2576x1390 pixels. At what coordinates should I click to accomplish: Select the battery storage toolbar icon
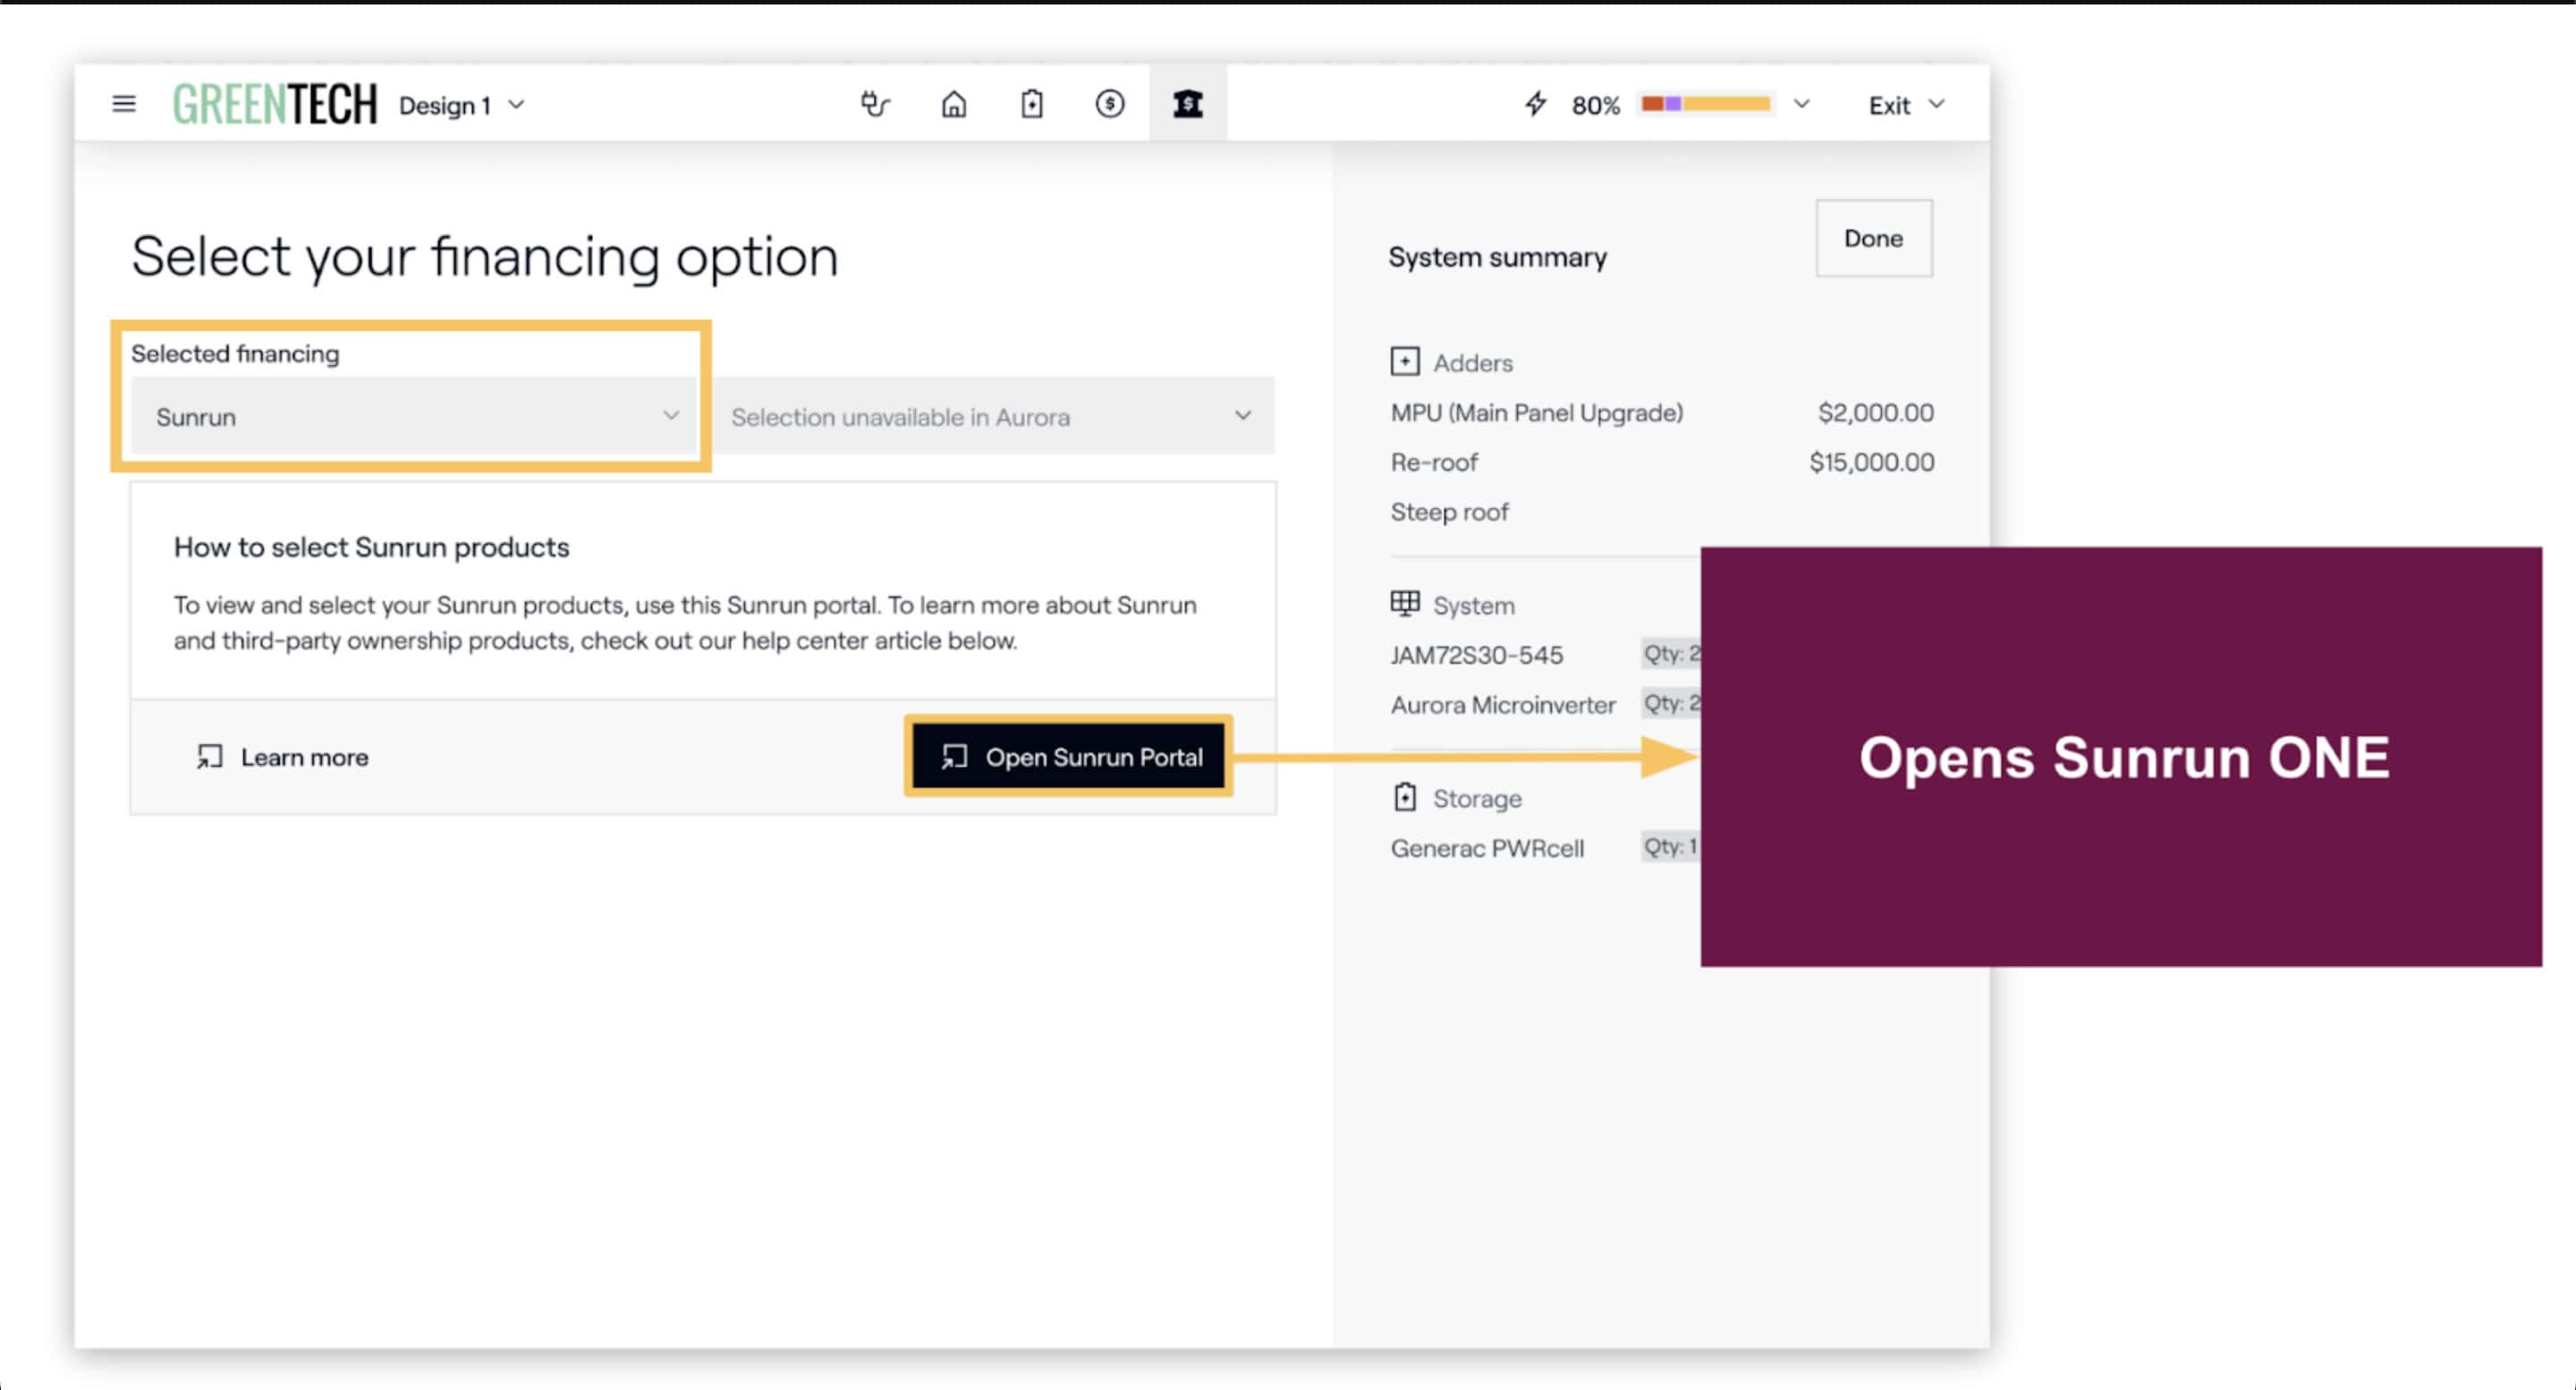tap(1032, 104)
